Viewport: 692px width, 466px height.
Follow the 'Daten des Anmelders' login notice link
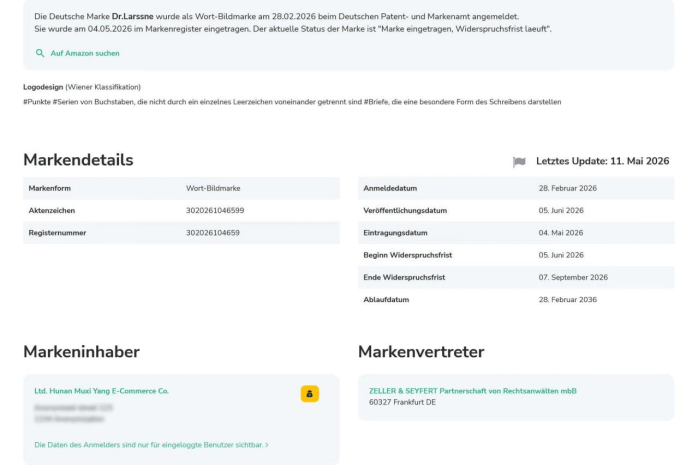[151, 445]
